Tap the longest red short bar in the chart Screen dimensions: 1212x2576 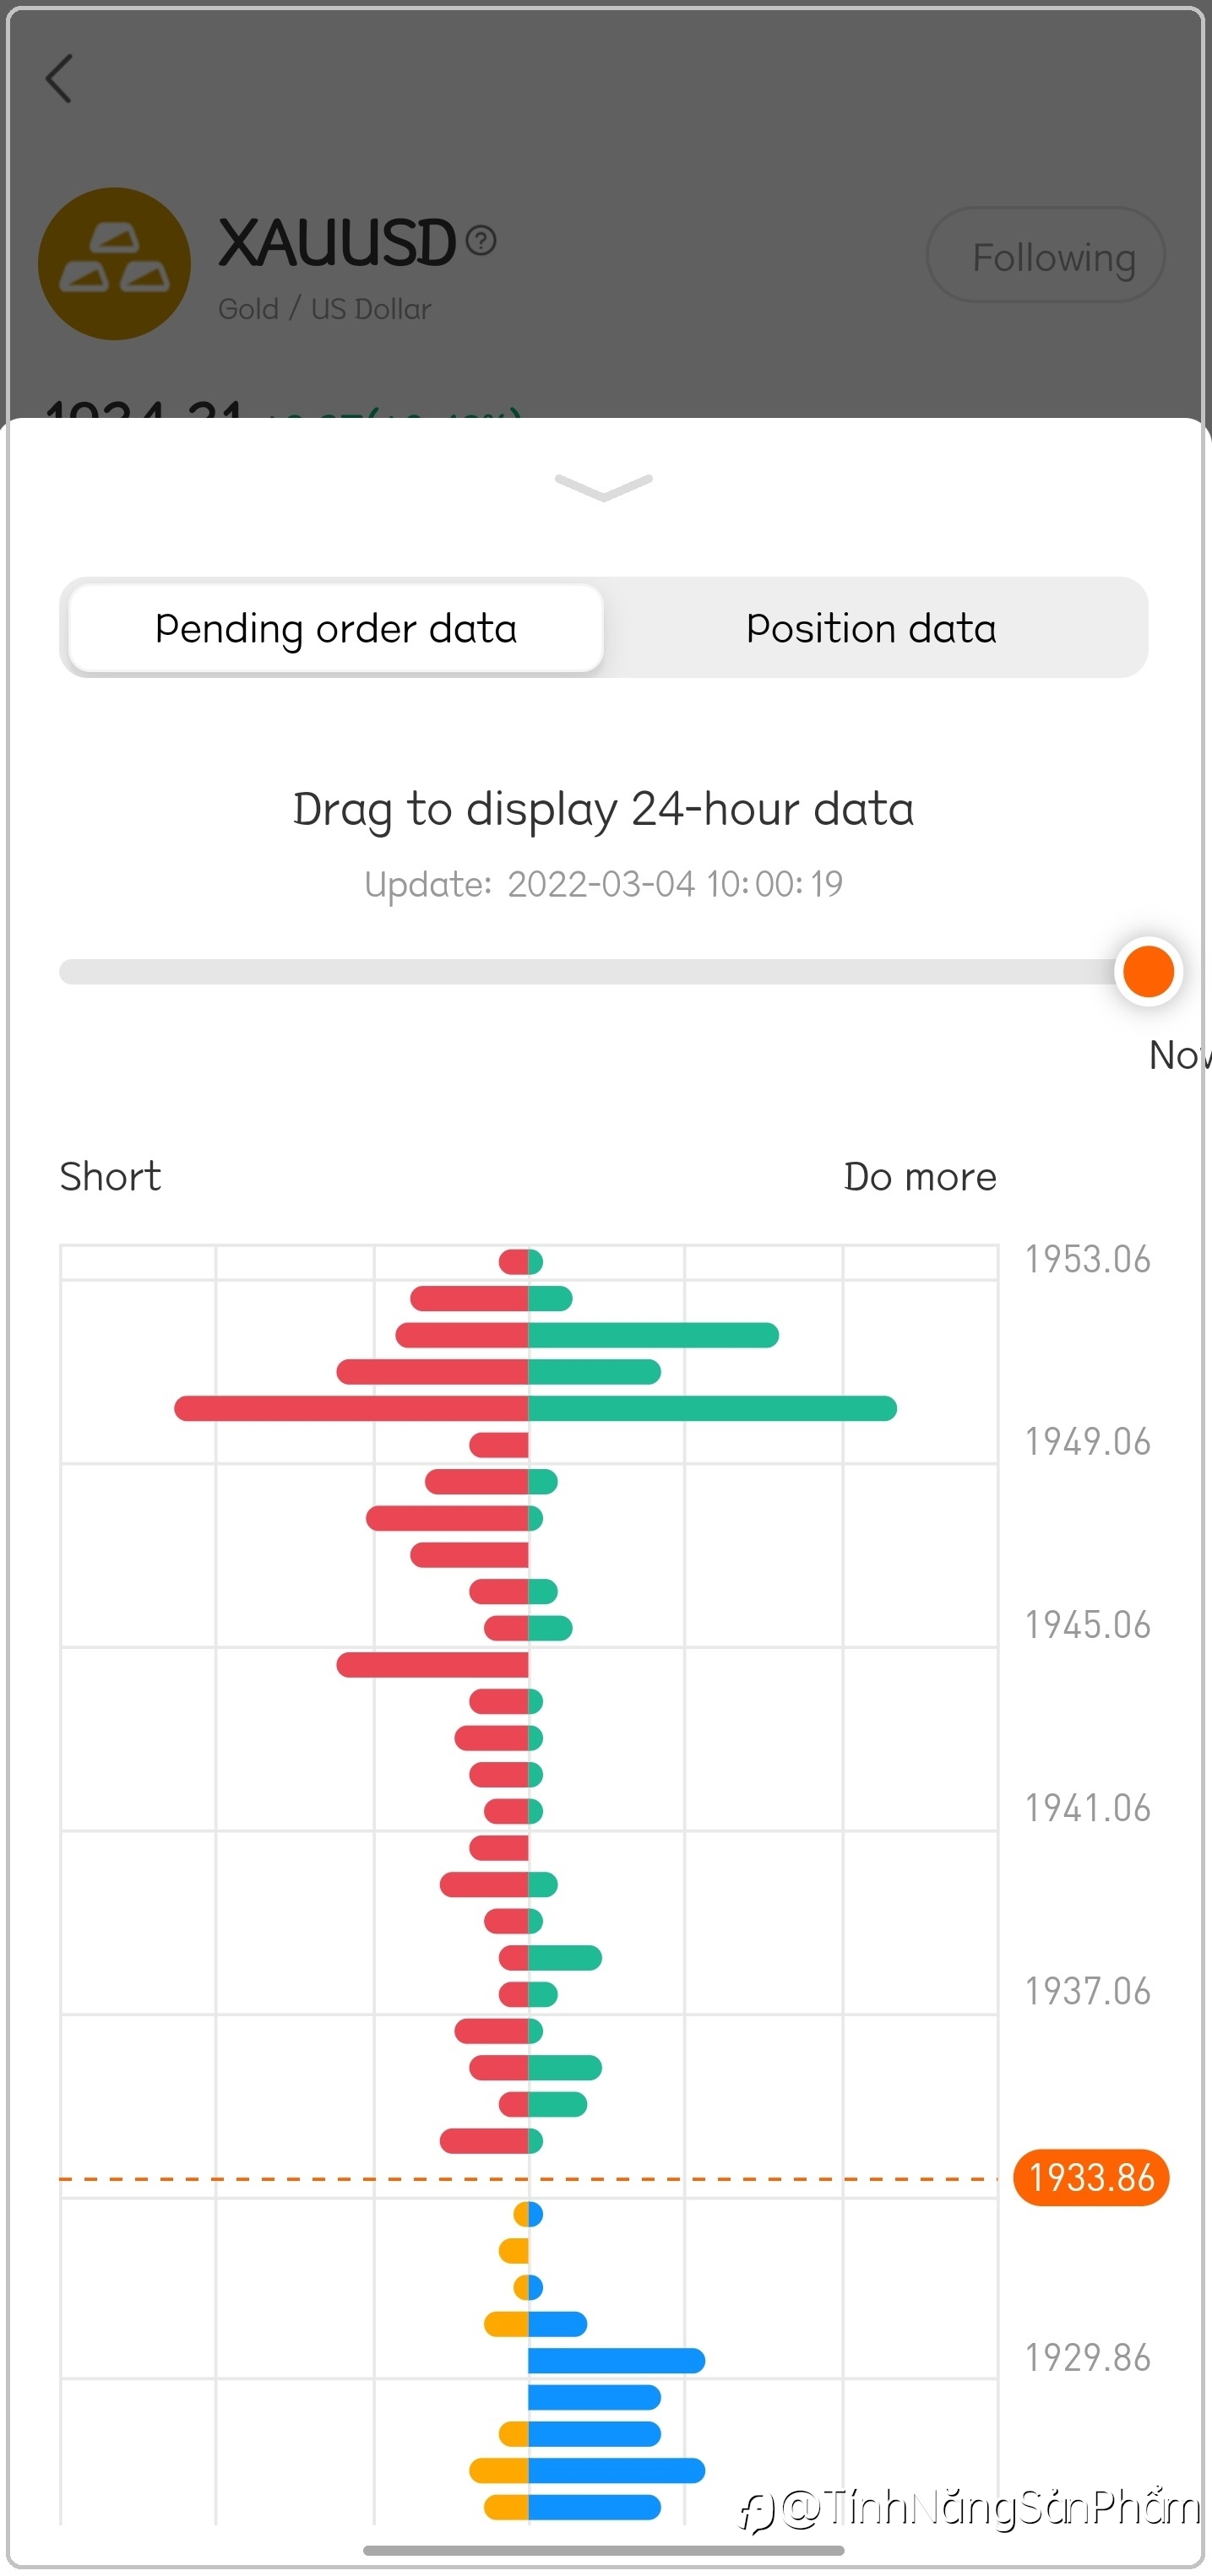[x=350, y=1408]
